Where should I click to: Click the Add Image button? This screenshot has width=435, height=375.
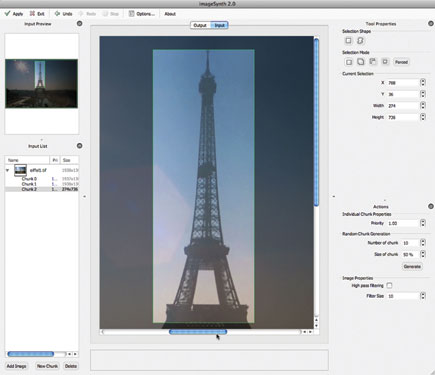point(16,366)
